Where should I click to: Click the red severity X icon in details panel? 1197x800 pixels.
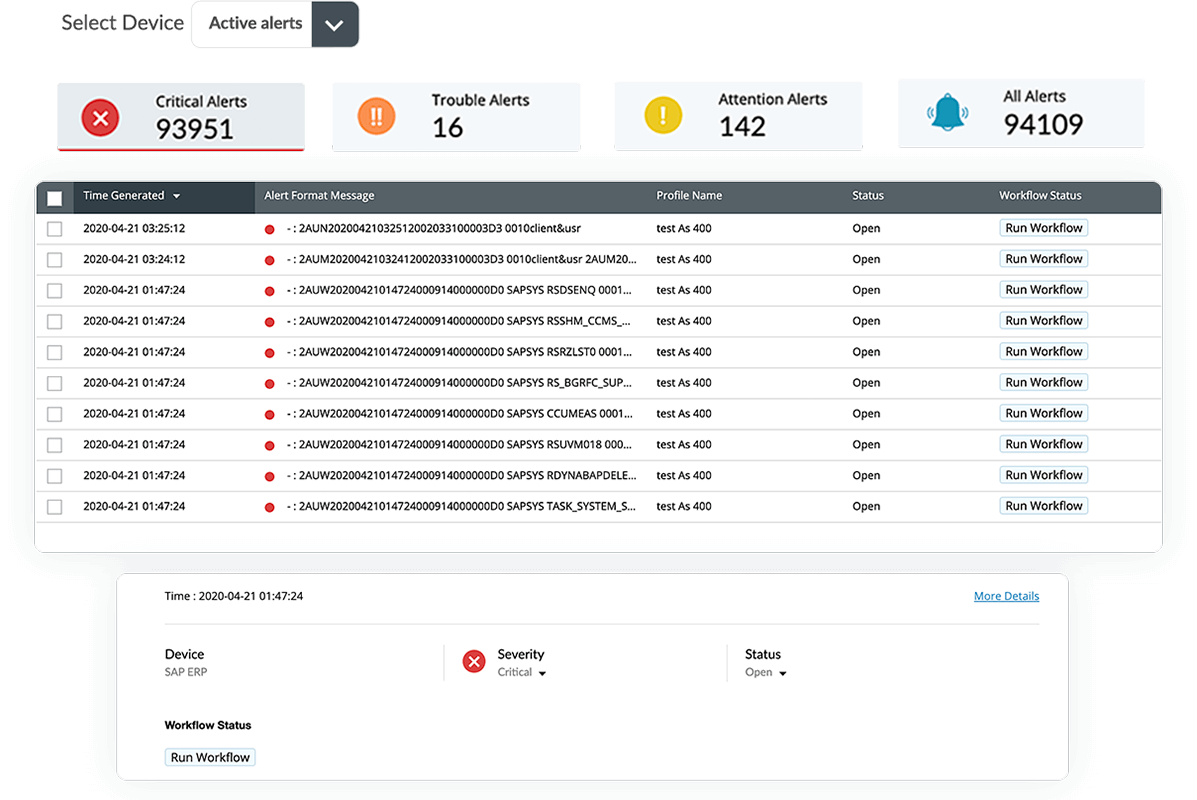tap(474, 661)
